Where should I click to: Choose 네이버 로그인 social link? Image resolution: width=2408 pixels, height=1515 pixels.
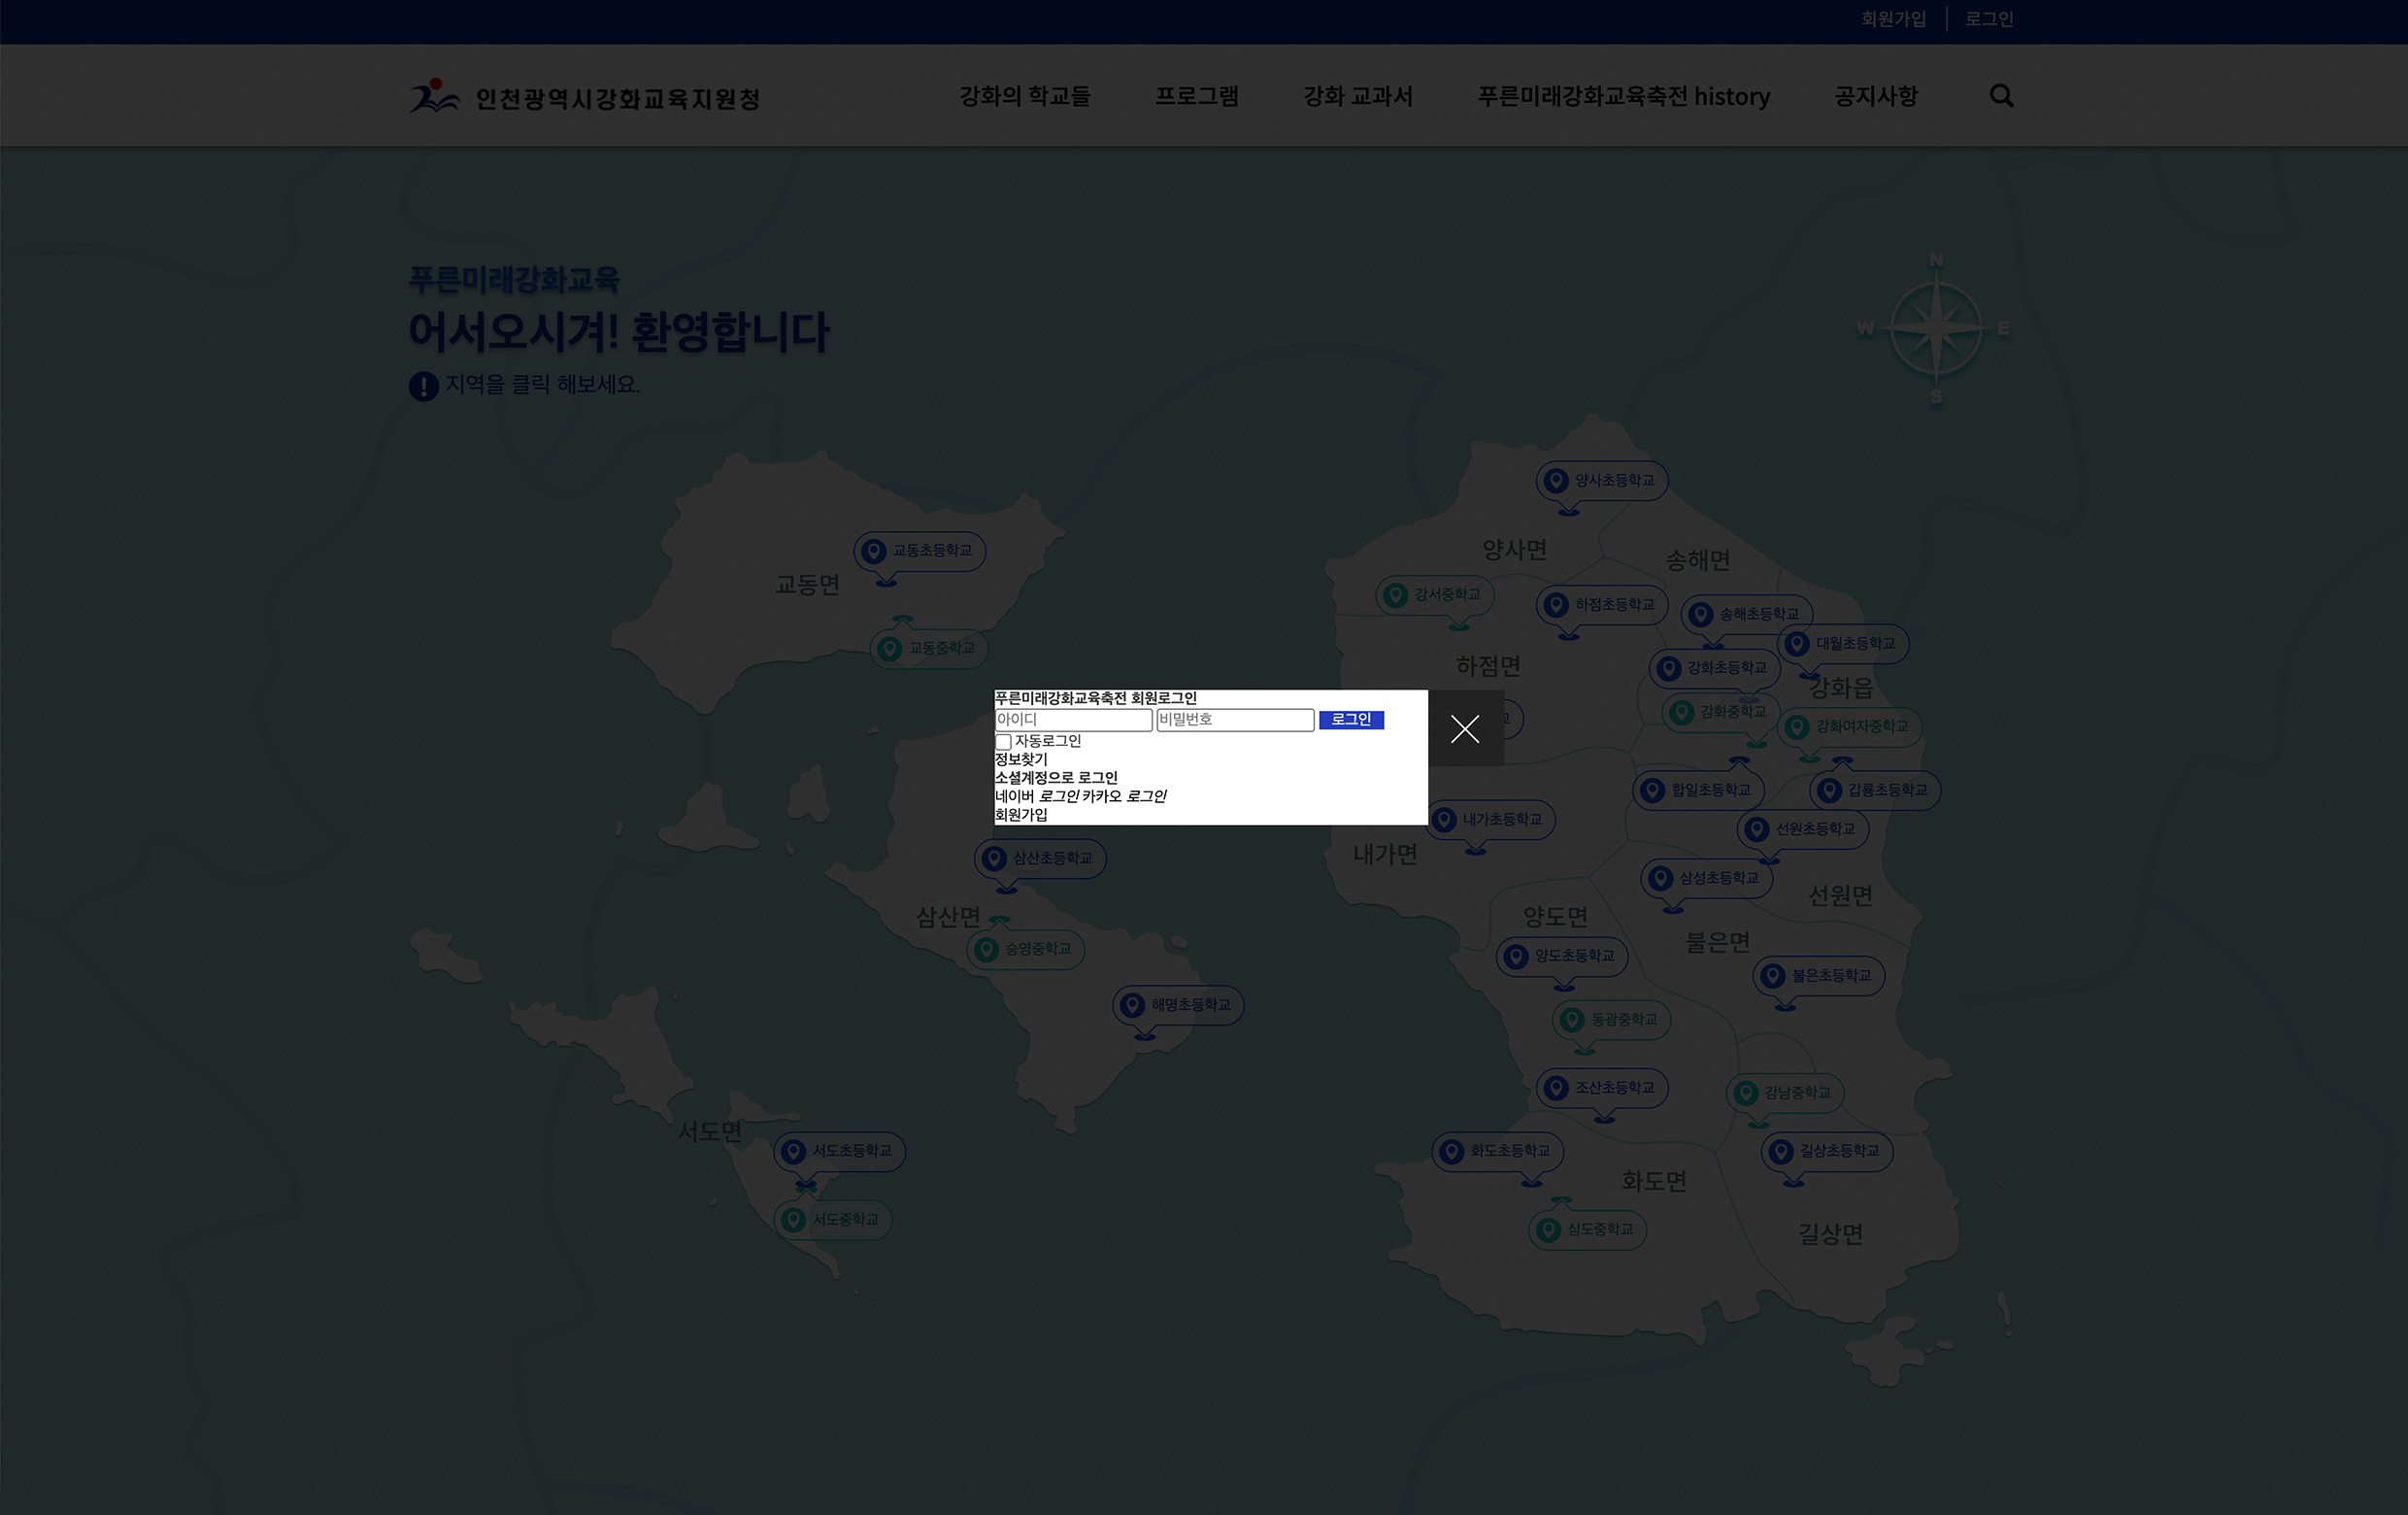pos(1037,797)
